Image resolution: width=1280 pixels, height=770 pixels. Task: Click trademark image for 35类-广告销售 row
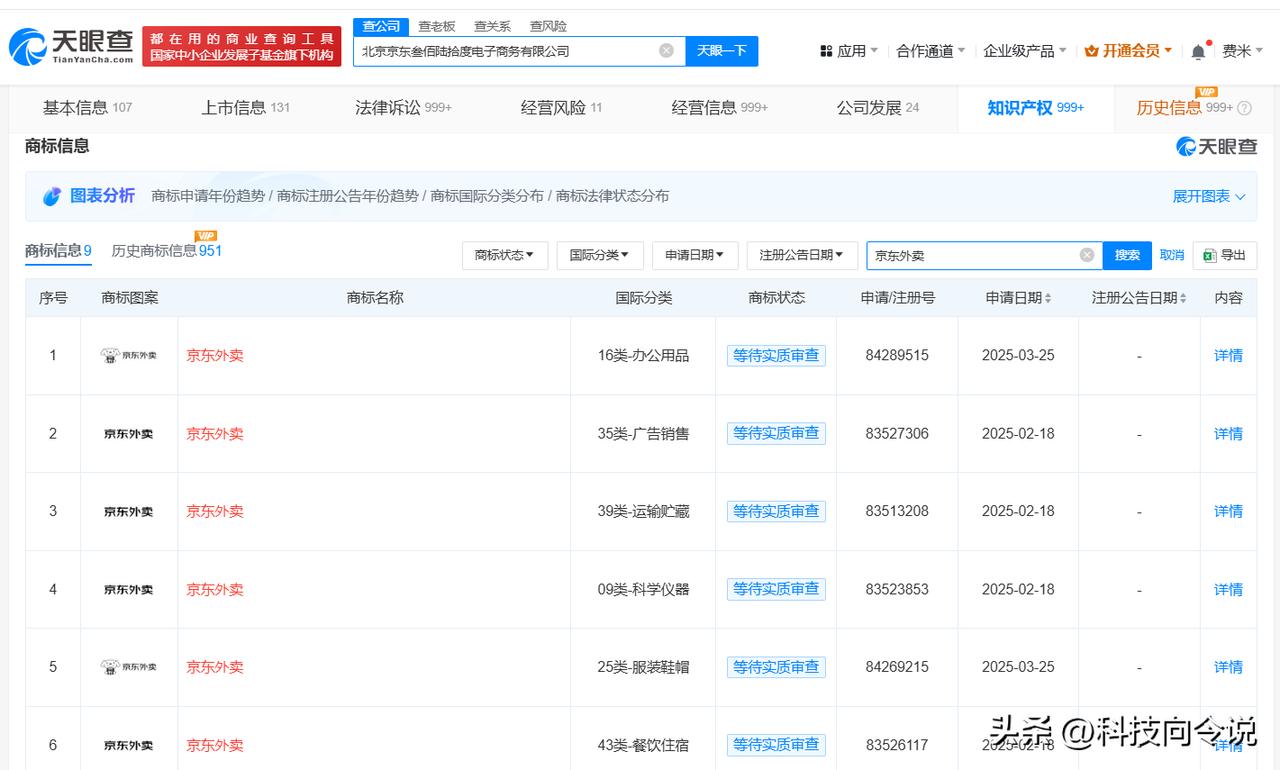(129, 433)
